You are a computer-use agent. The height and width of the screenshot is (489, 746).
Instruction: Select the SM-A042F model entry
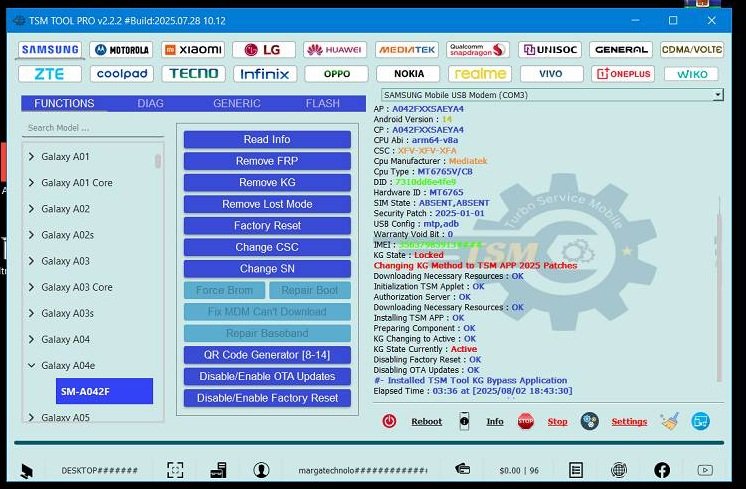[104, 391]
